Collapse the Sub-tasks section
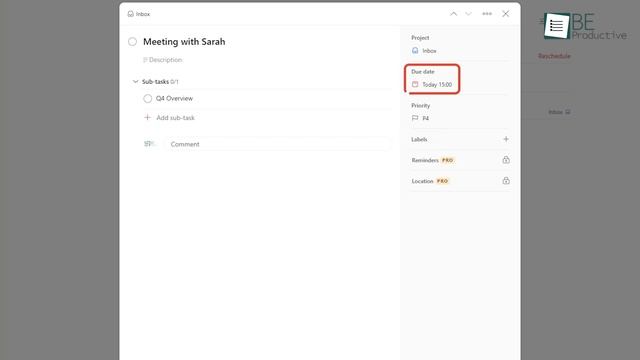 coord(135,82)
